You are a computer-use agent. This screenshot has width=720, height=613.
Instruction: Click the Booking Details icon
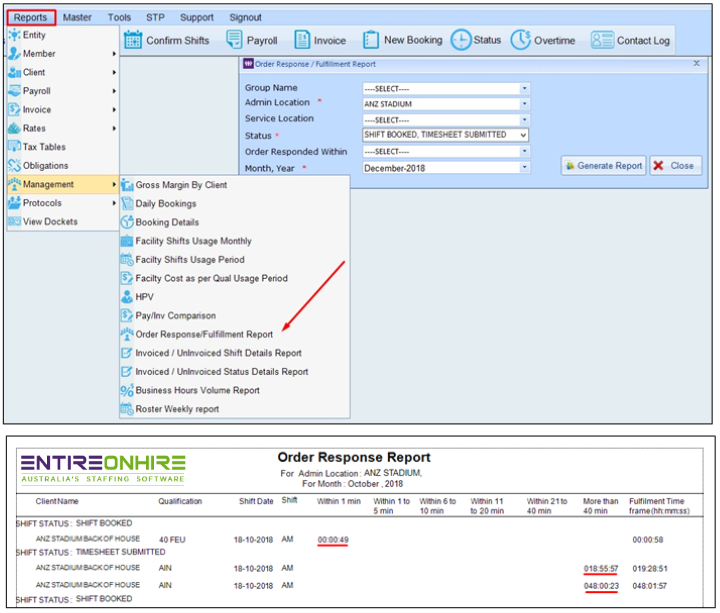tap(127, 222)
